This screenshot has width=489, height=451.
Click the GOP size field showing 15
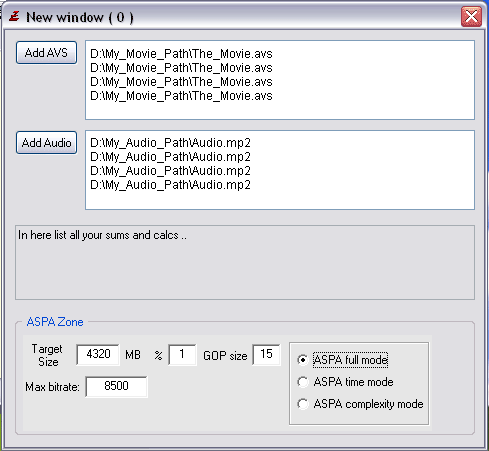coord(266,354)
